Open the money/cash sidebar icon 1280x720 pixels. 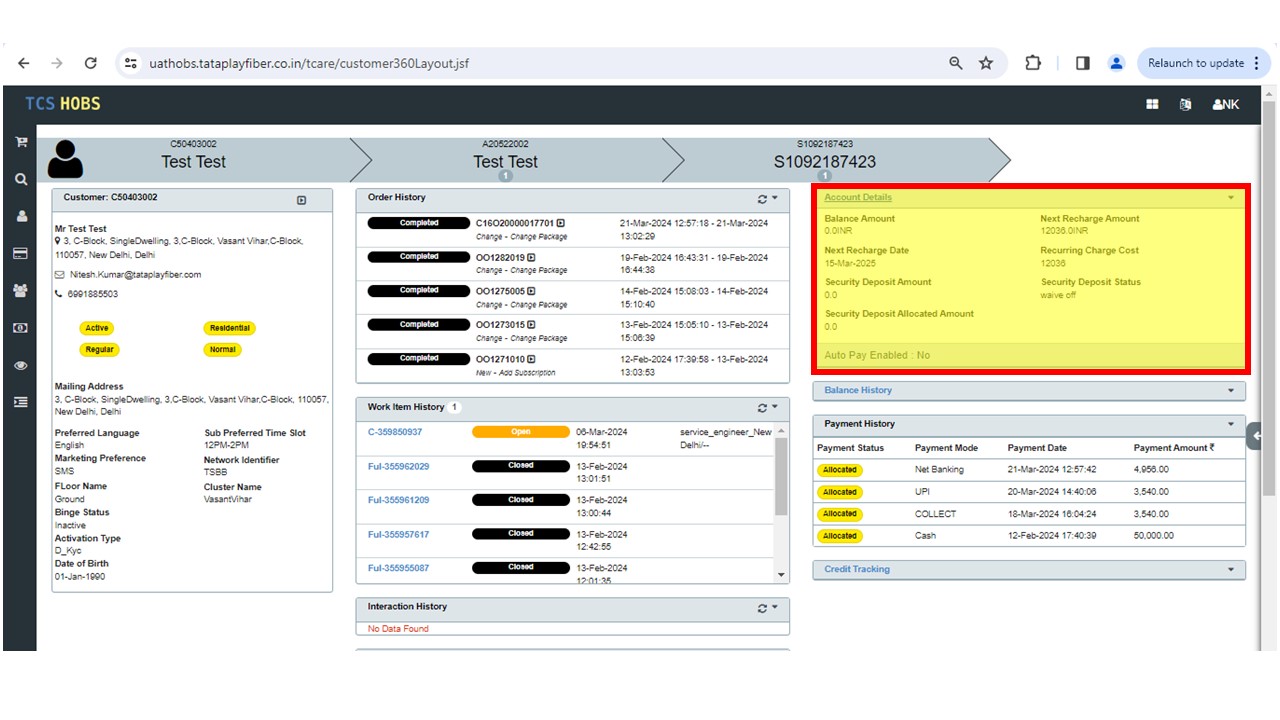click(x=20, y=328)
